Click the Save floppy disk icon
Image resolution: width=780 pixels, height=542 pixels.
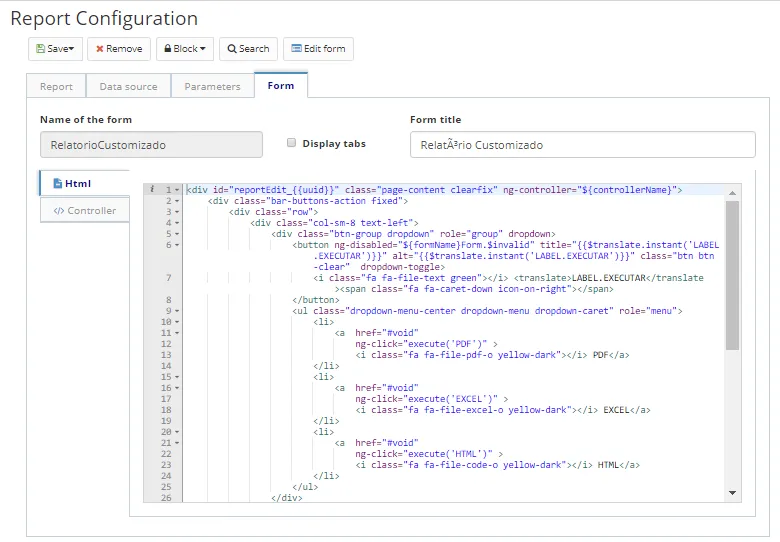coord(40,49)
